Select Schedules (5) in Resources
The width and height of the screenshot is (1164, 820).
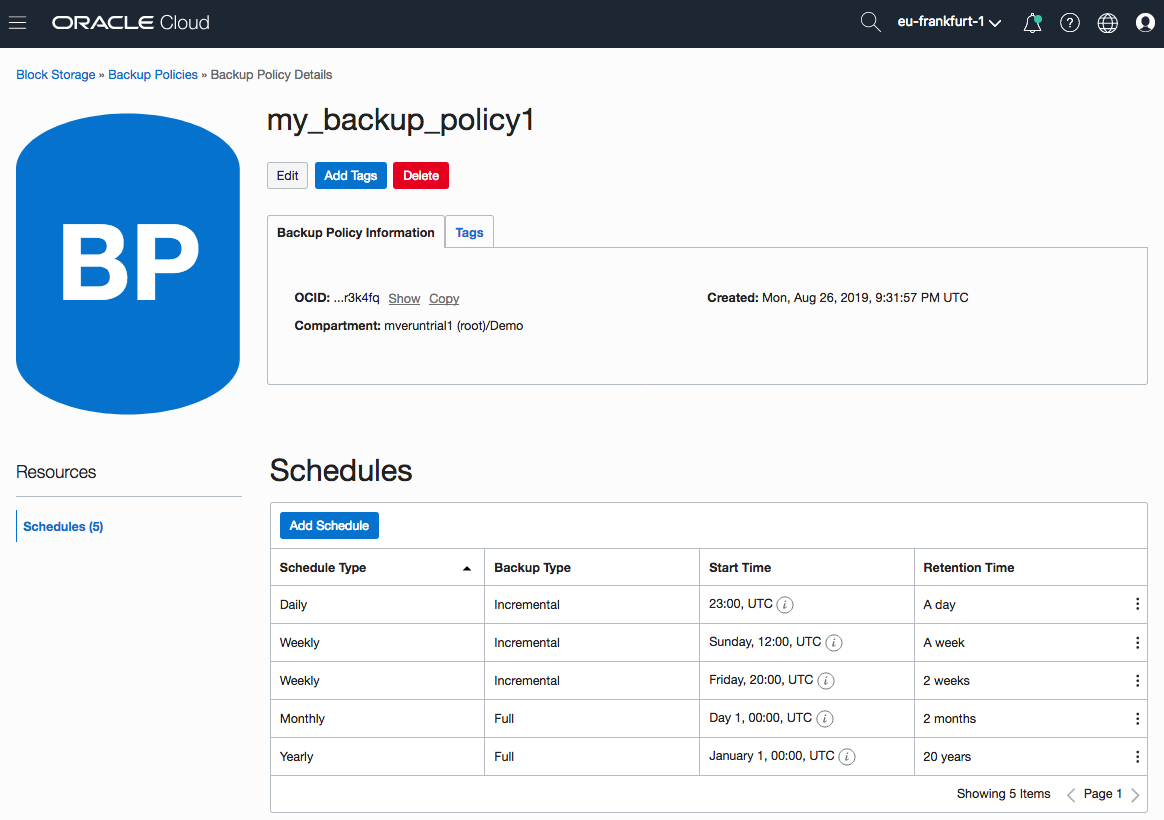pos(63,526)
